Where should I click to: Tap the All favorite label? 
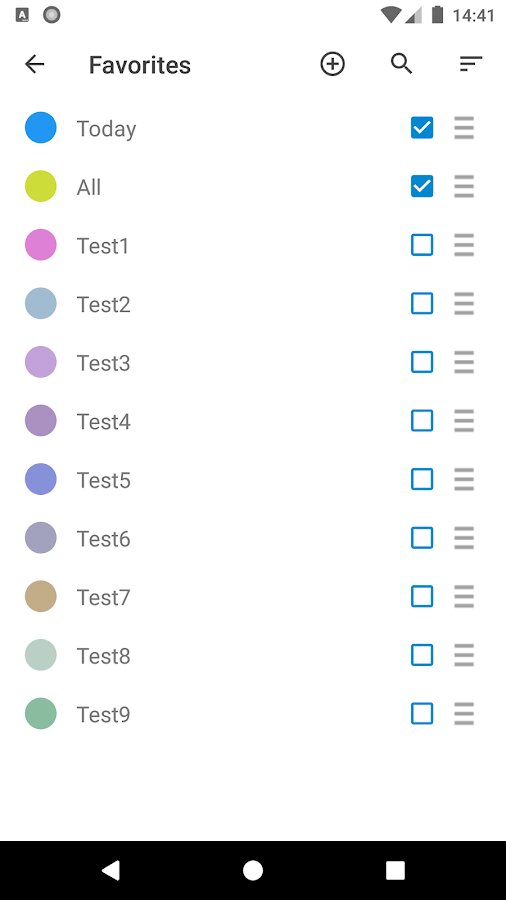89,187
